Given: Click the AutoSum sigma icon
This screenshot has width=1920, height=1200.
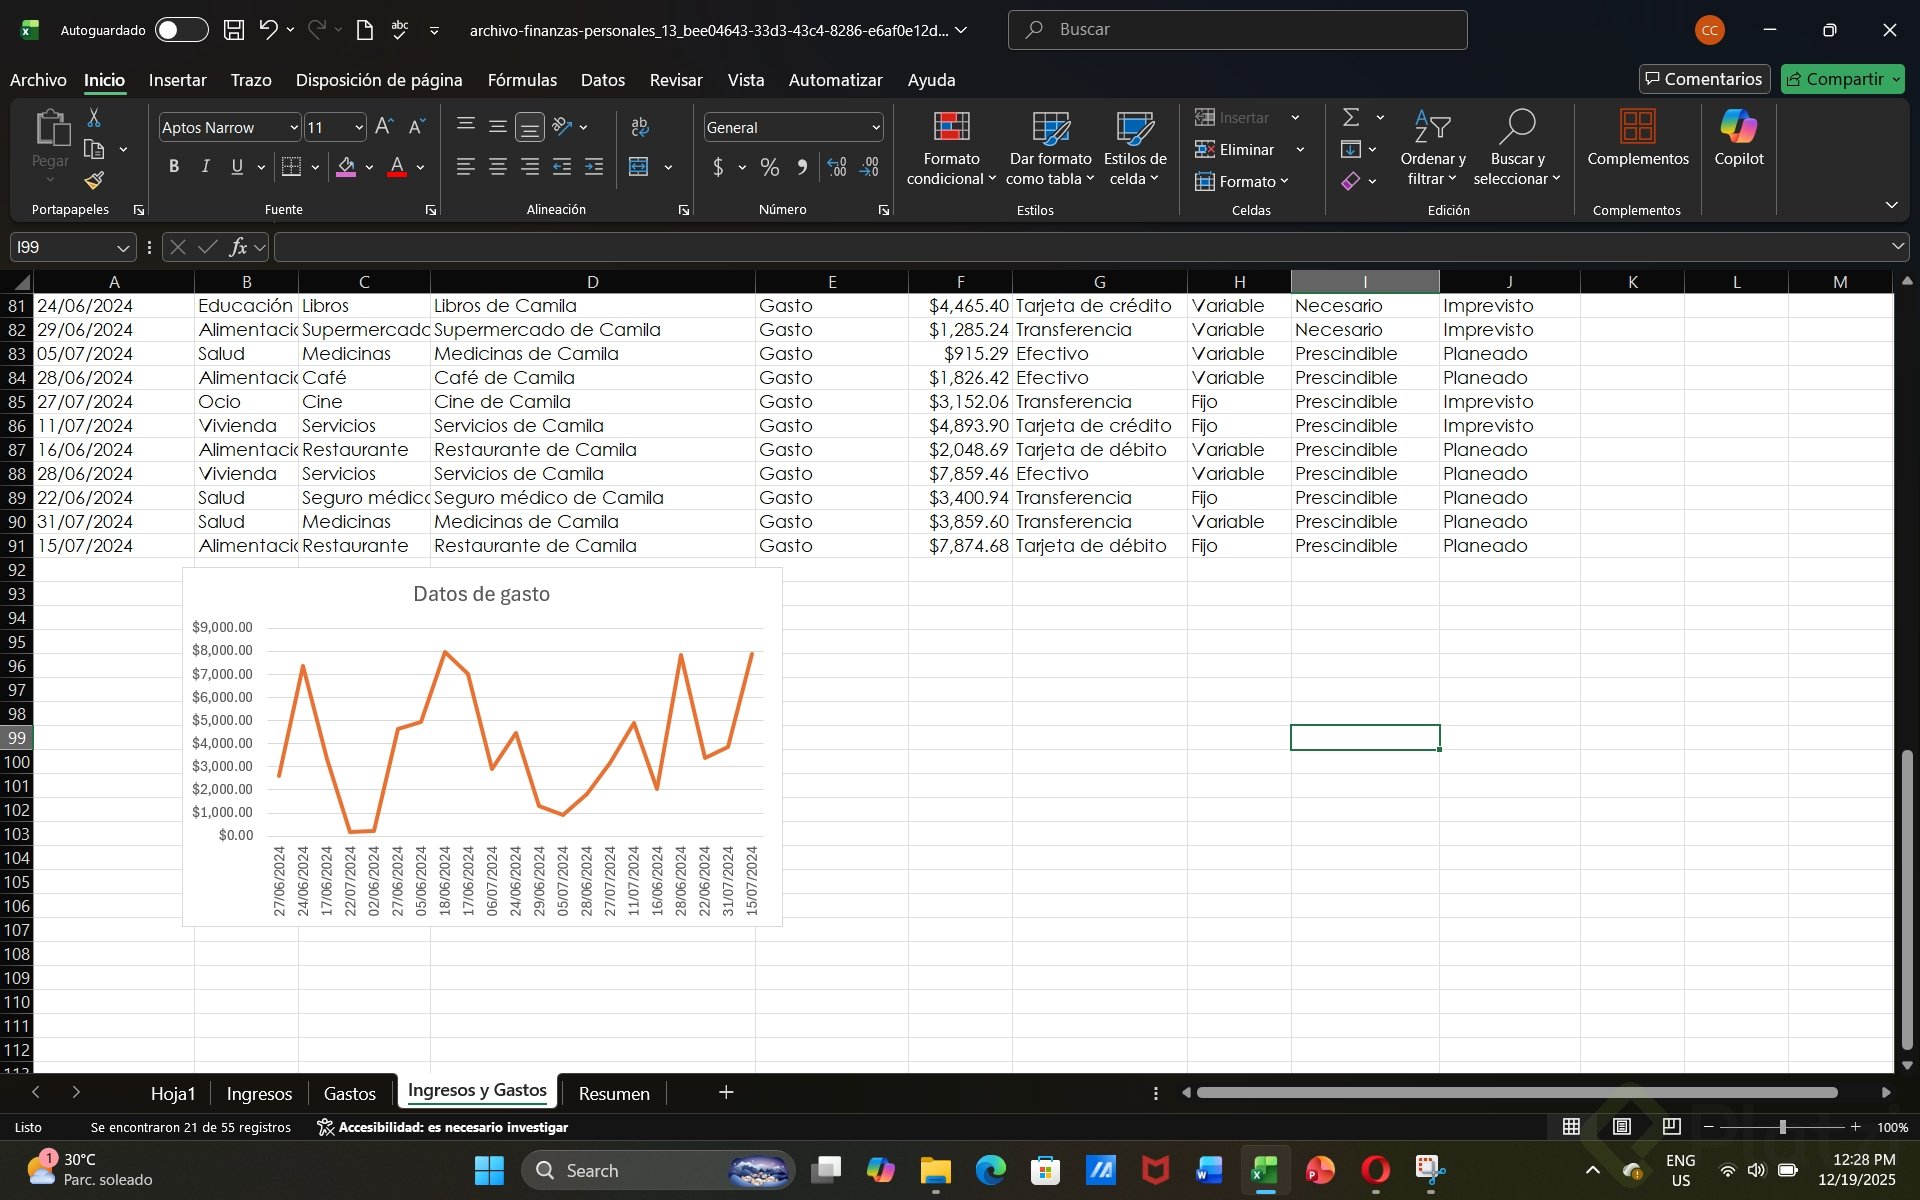Looking at the screenshot, I should pyautogui.click(x=1350, y=118).
